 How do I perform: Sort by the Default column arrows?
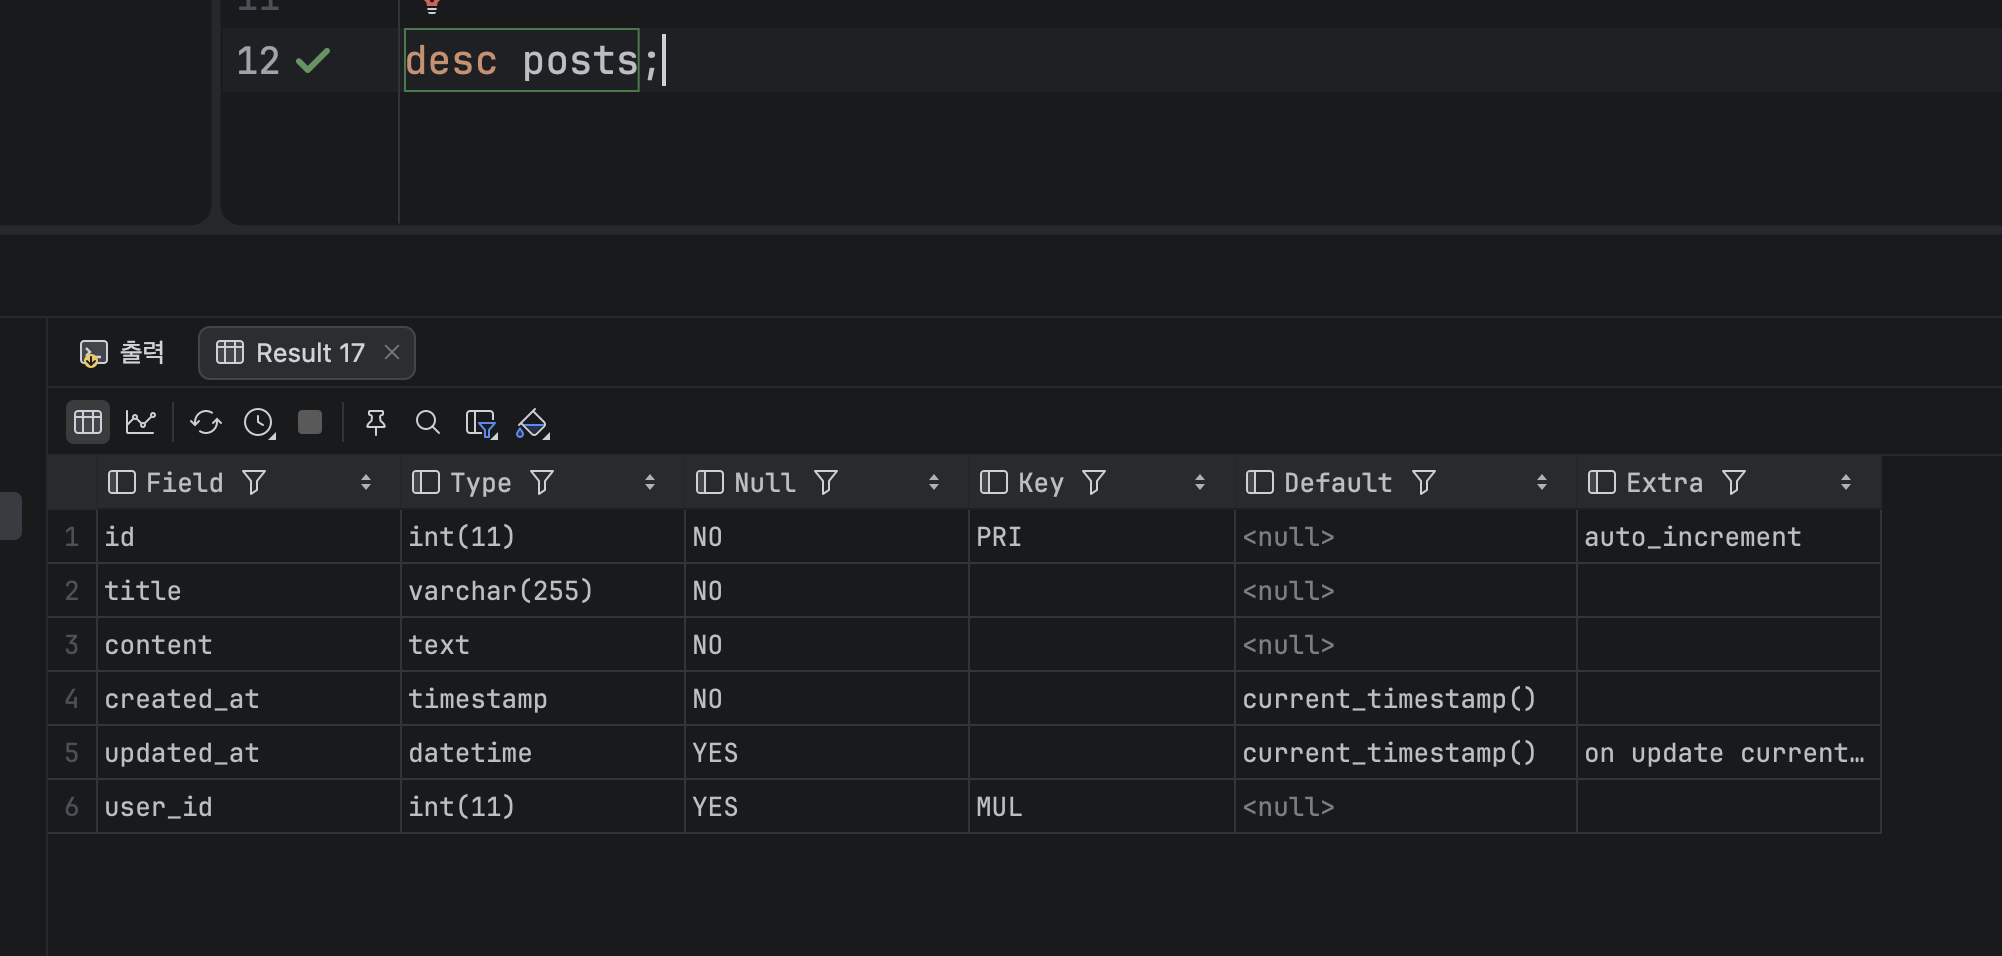(1541, 483)
